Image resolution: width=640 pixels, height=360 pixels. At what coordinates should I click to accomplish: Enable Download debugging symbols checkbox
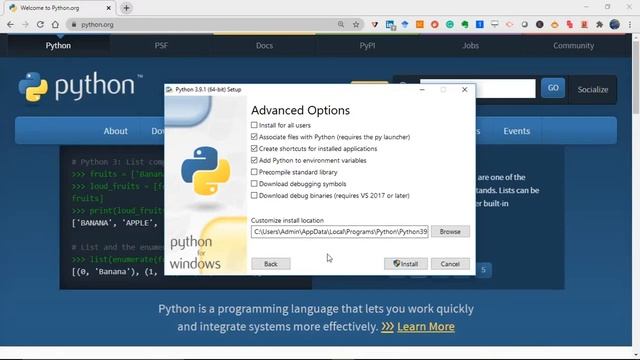click(254, 184)
